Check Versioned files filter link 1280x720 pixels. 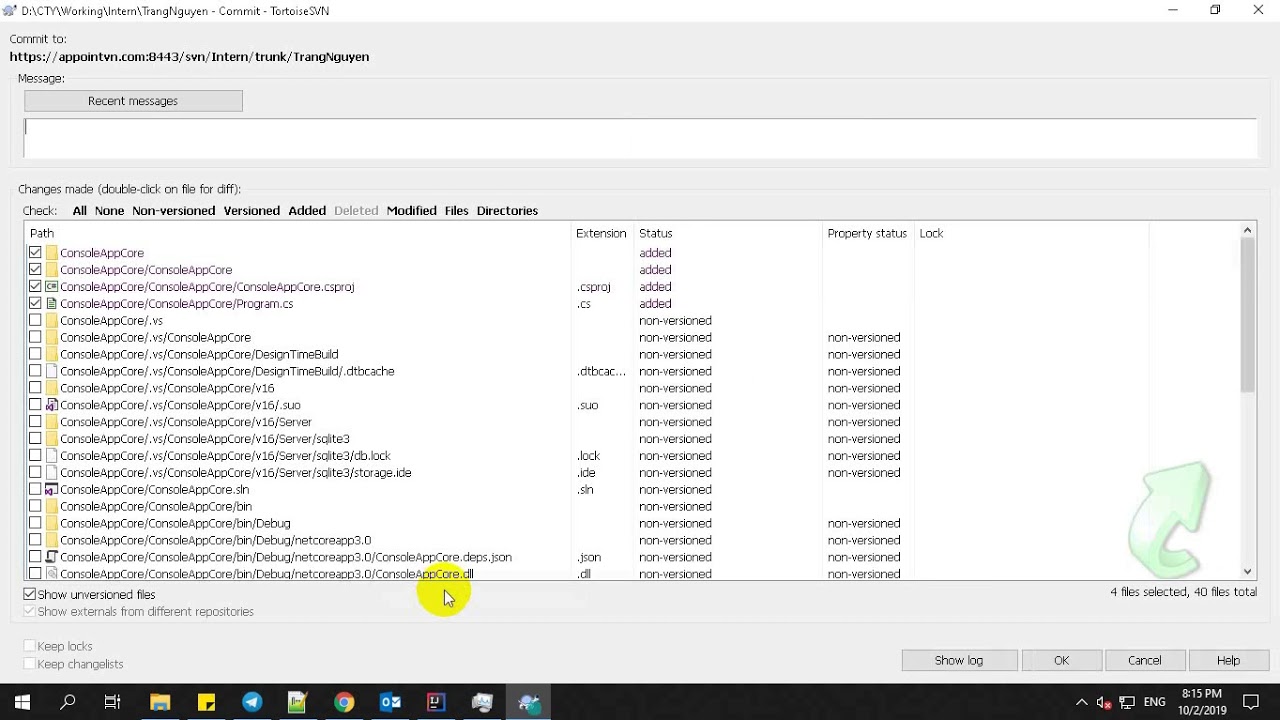pos(251,211)
